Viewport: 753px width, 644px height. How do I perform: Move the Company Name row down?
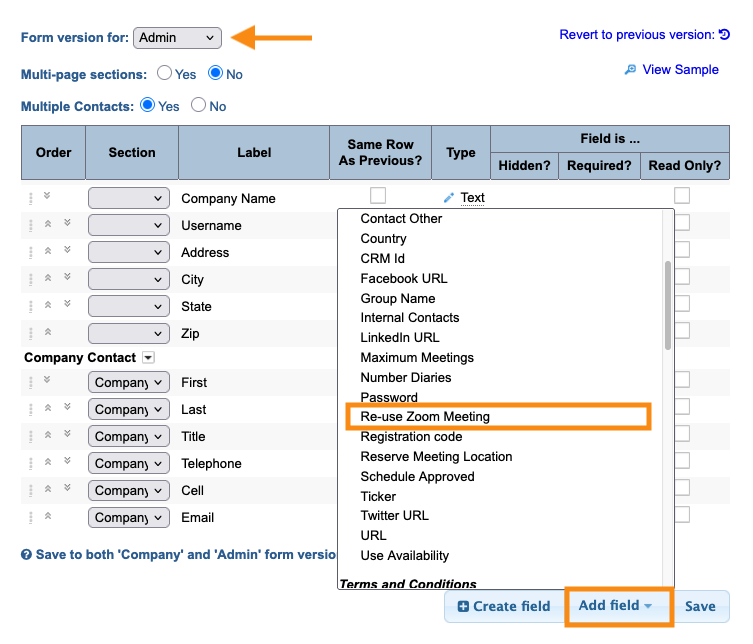coord(47,196)
